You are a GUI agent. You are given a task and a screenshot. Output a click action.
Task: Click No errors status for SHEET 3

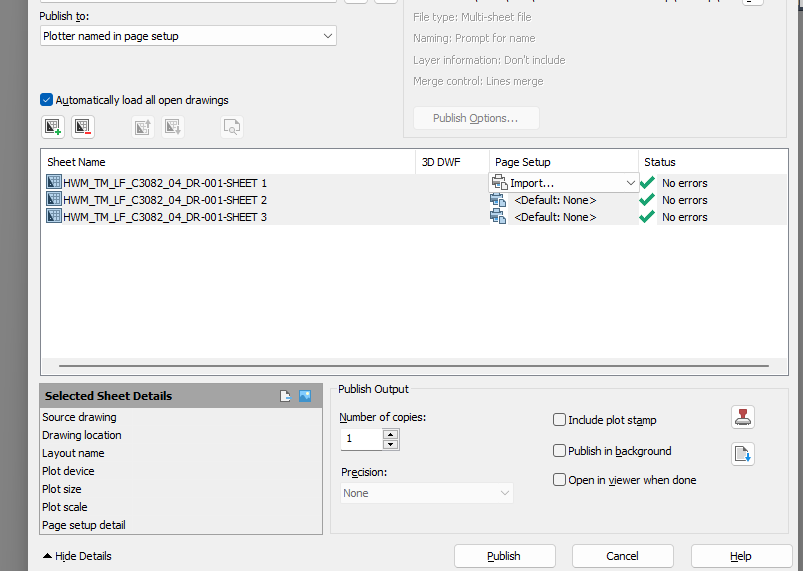pos(685,217)
